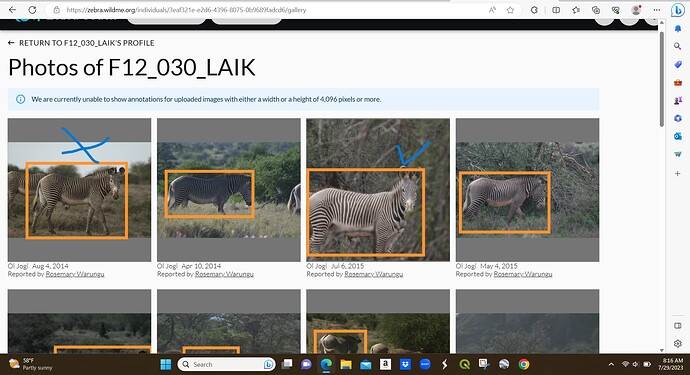
Task: Open File Explorer on the taskbar
Action: point(346,364)
